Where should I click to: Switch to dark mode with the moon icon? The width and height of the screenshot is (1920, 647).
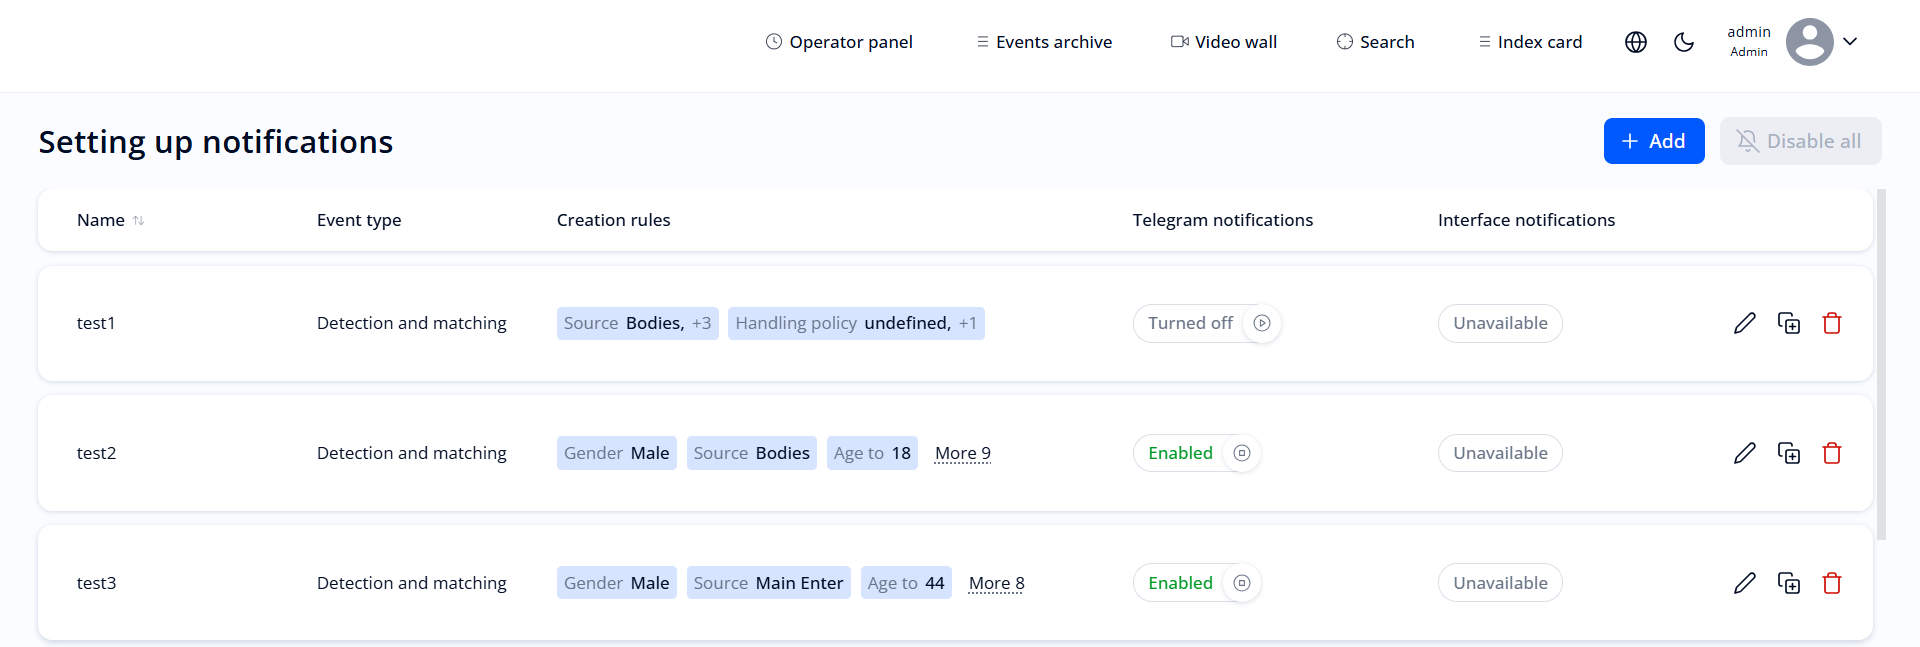tap(1684, 42)
